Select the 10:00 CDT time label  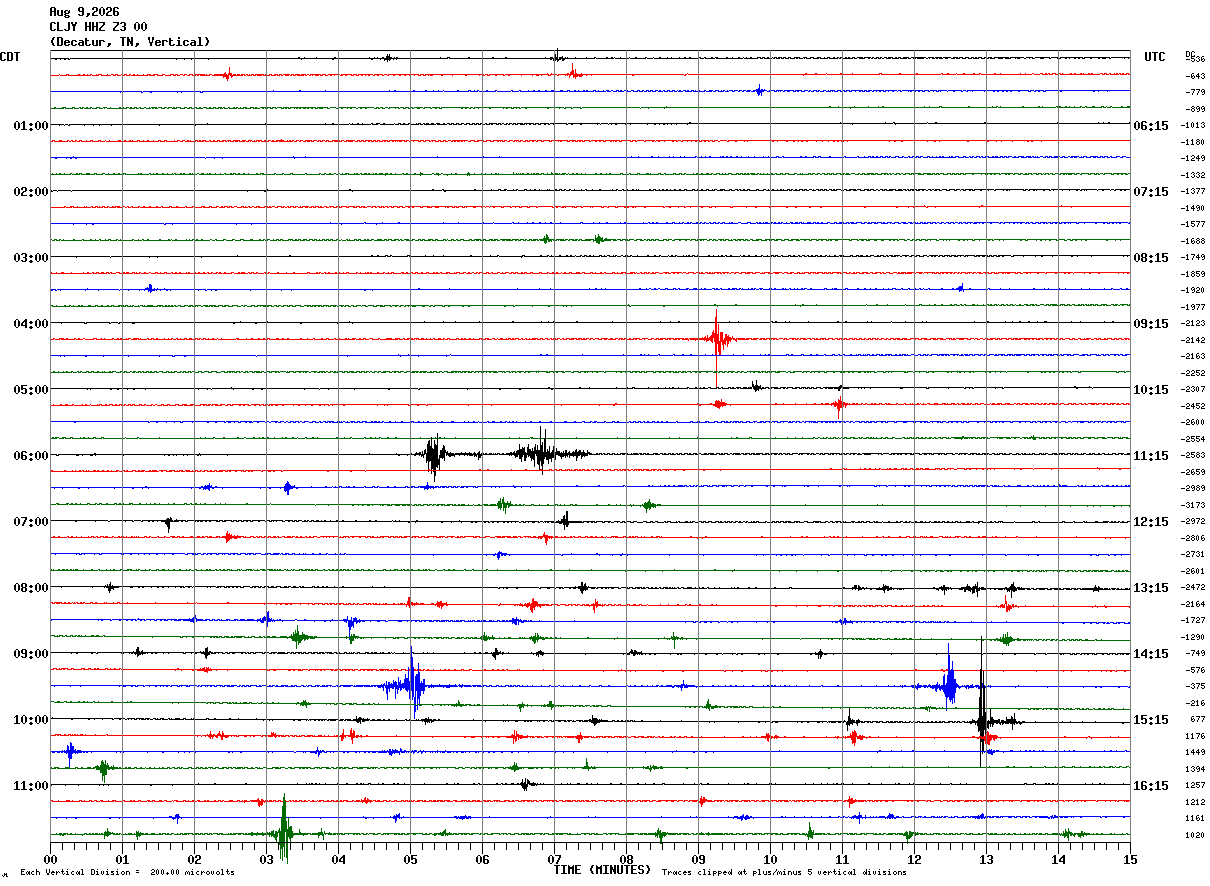(30, 720)
